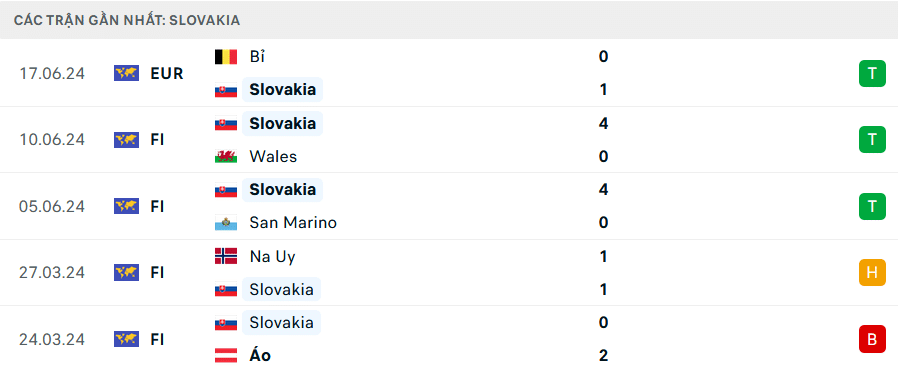Click the EUR competition label

tap(167, 73)
